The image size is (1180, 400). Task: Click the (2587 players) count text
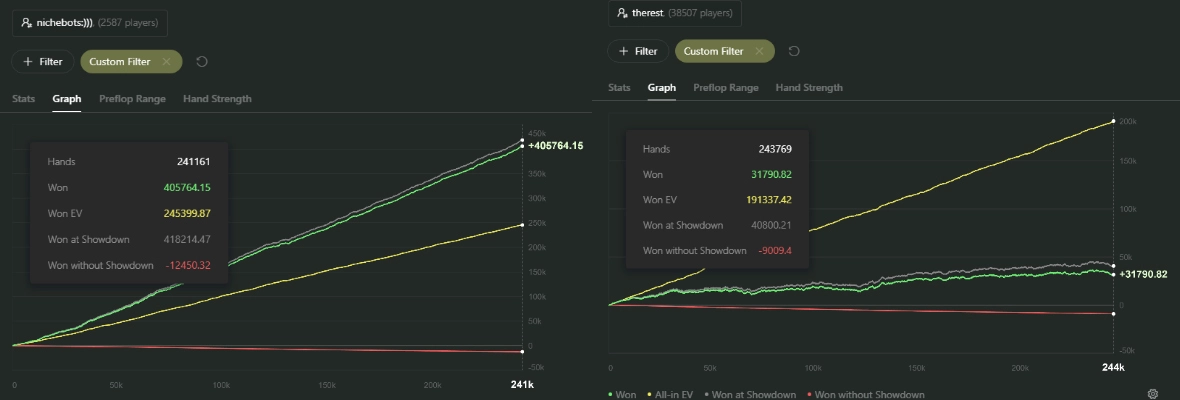coord(128,23)
